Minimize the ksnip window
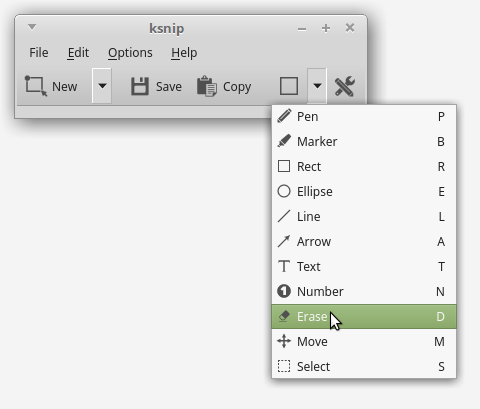This screenshot has height=409, width=480. coord(302,29)
